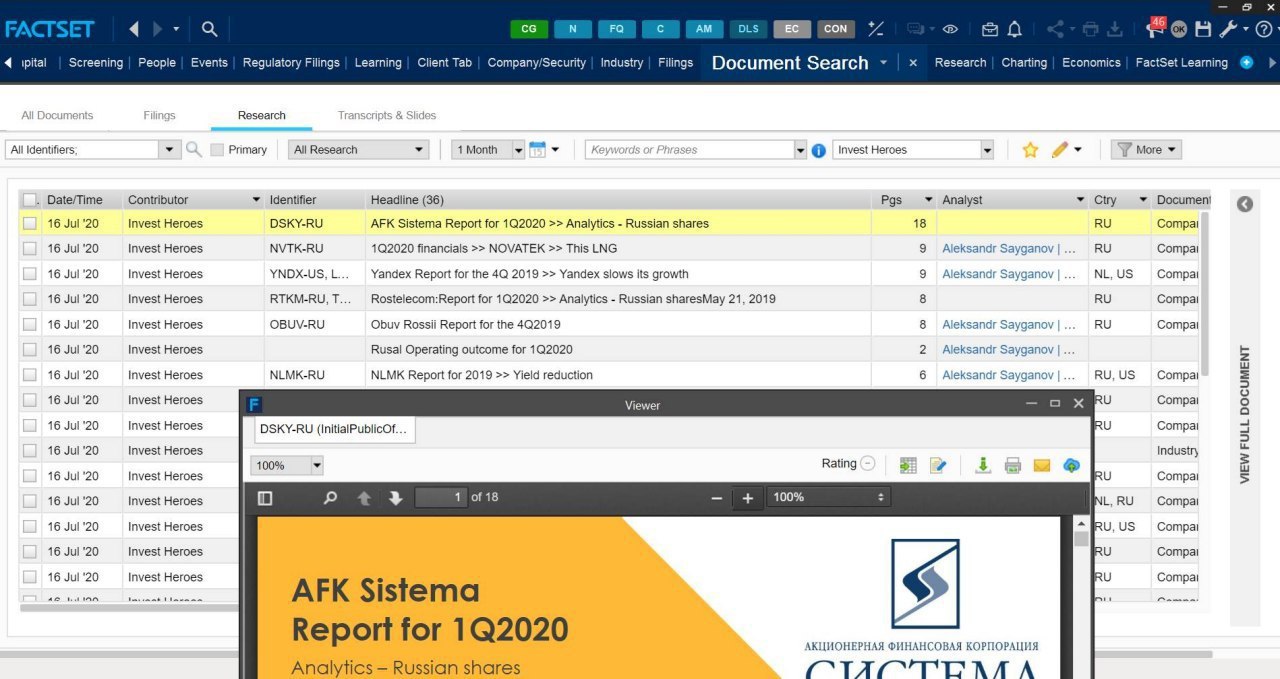The width and height of the screenshot is (1280, 679).
Task: Toggle the PDF sidebar panel
Action: 265,497
